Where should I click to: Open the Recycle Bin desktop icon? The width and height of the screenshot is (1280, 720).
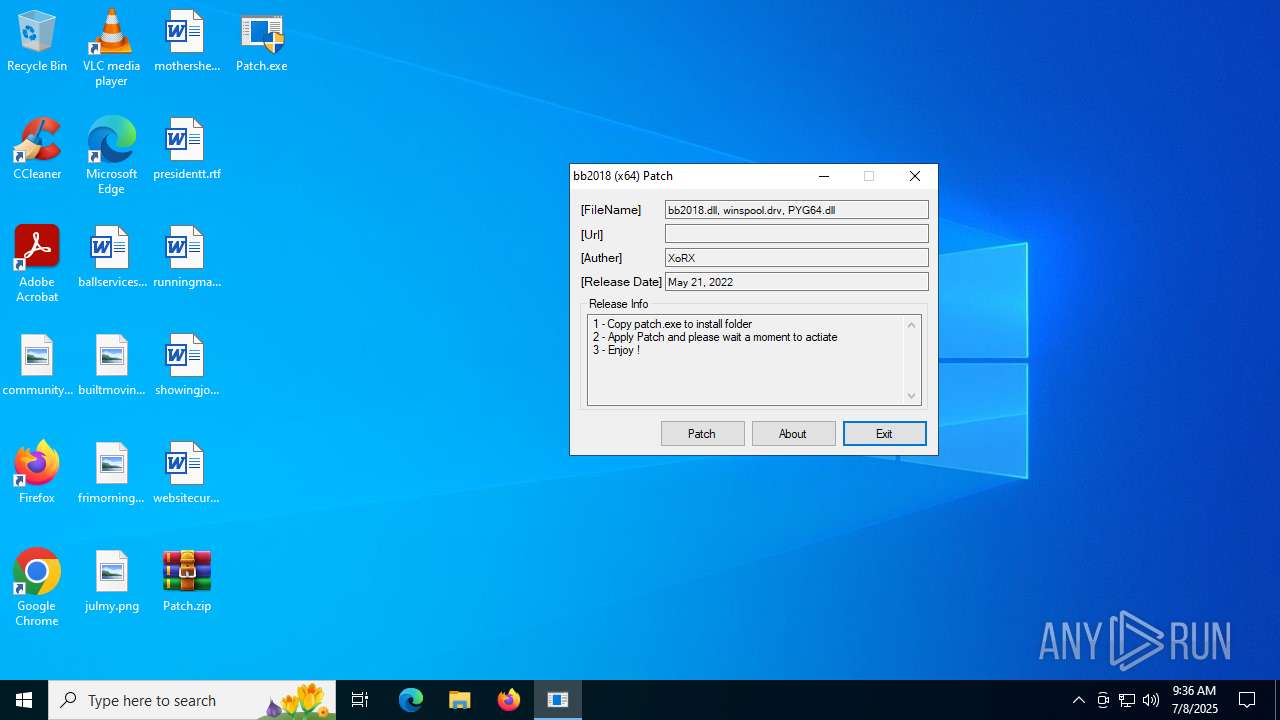[x=37, y=42]
